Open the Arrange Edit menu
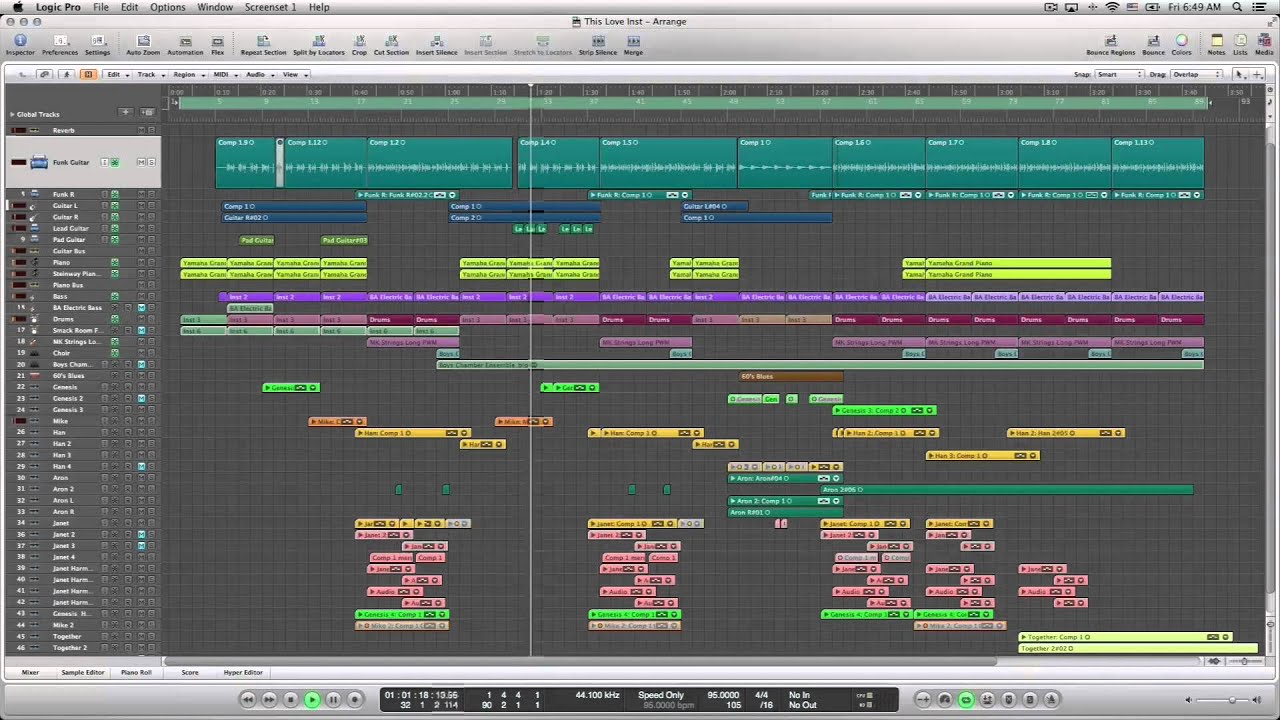This screenshot has height=720, width=1280. (x=116, y=74)
